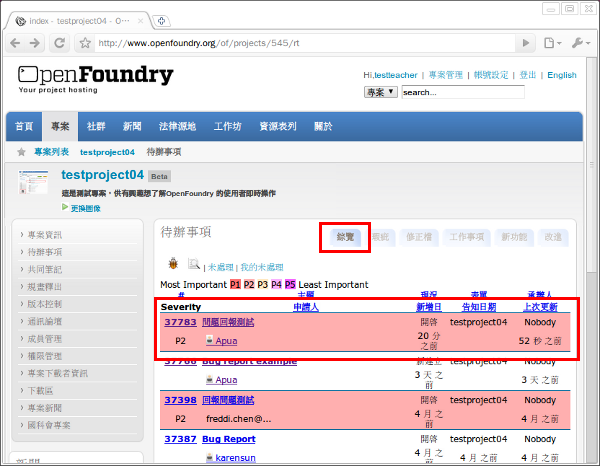Image resolution: width=600 pixels, height=466 pixels.
Task: Click the search input field
Action: [463, 92]
